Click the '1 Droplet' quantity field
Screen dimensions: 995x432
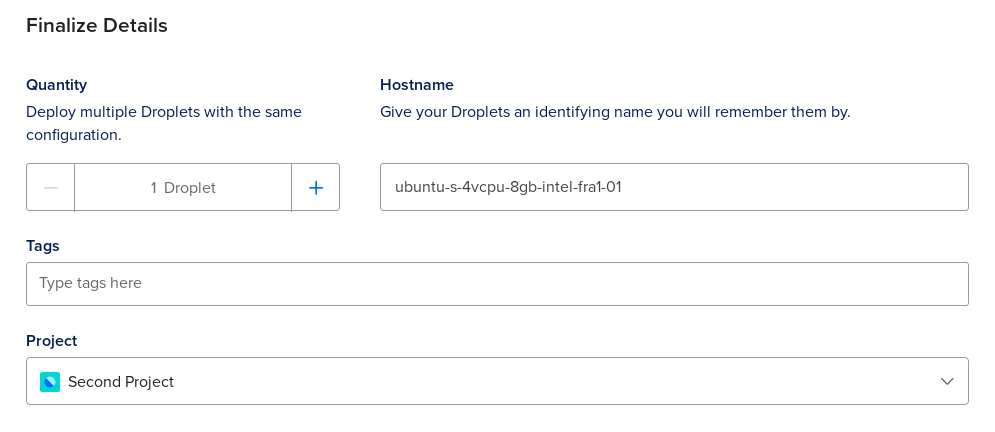pos(183,188)
